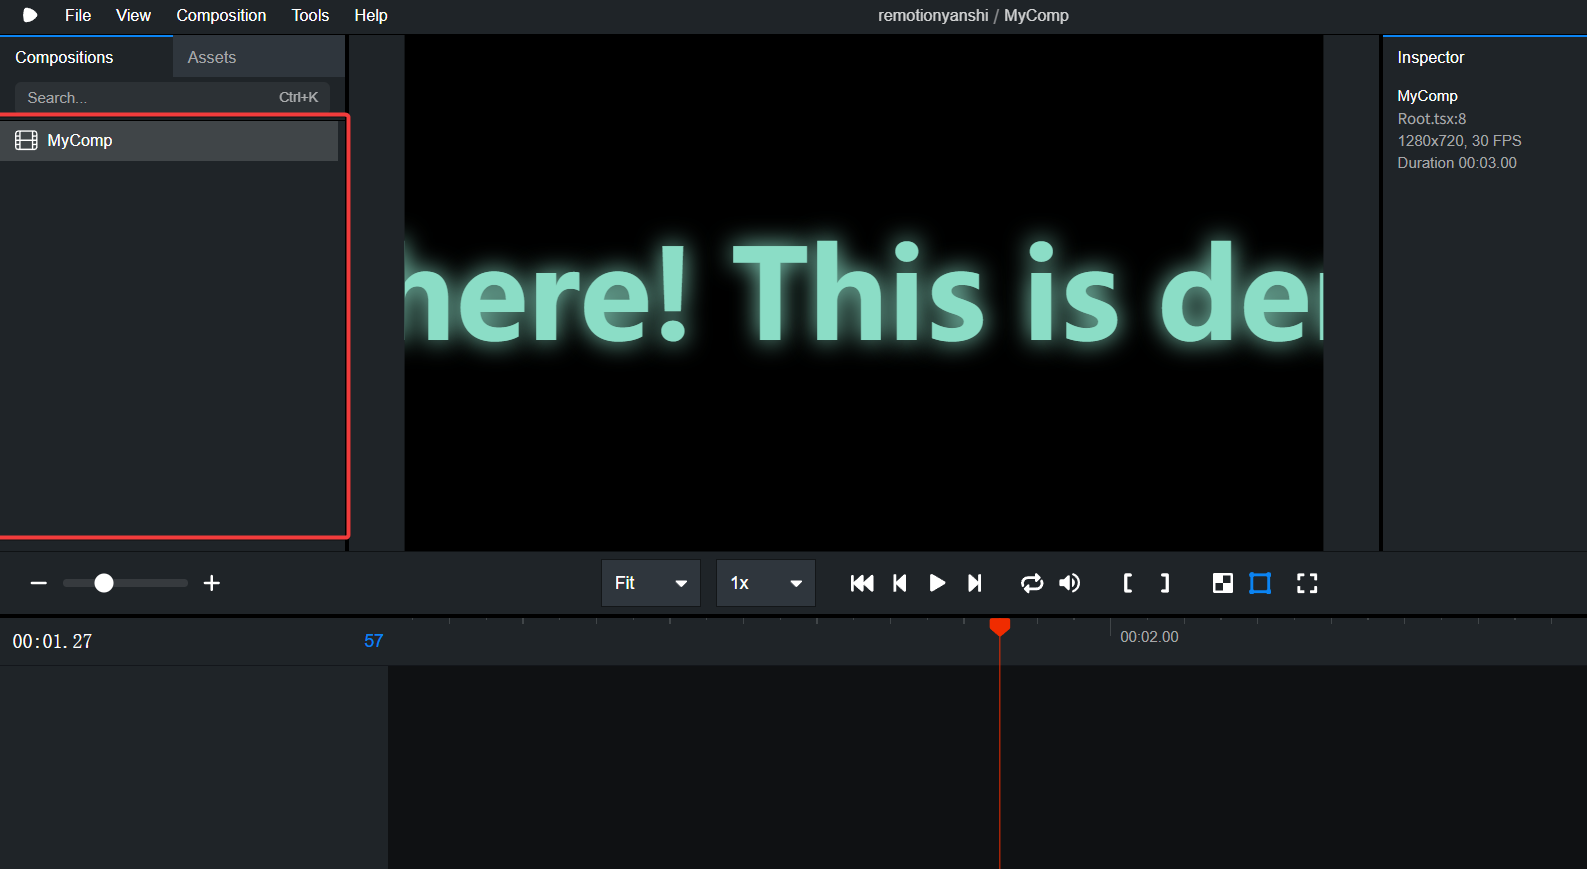This screenshot has width=1587, height=869.
Task: Select the MyComp composition in list
Action: point(169,141)
